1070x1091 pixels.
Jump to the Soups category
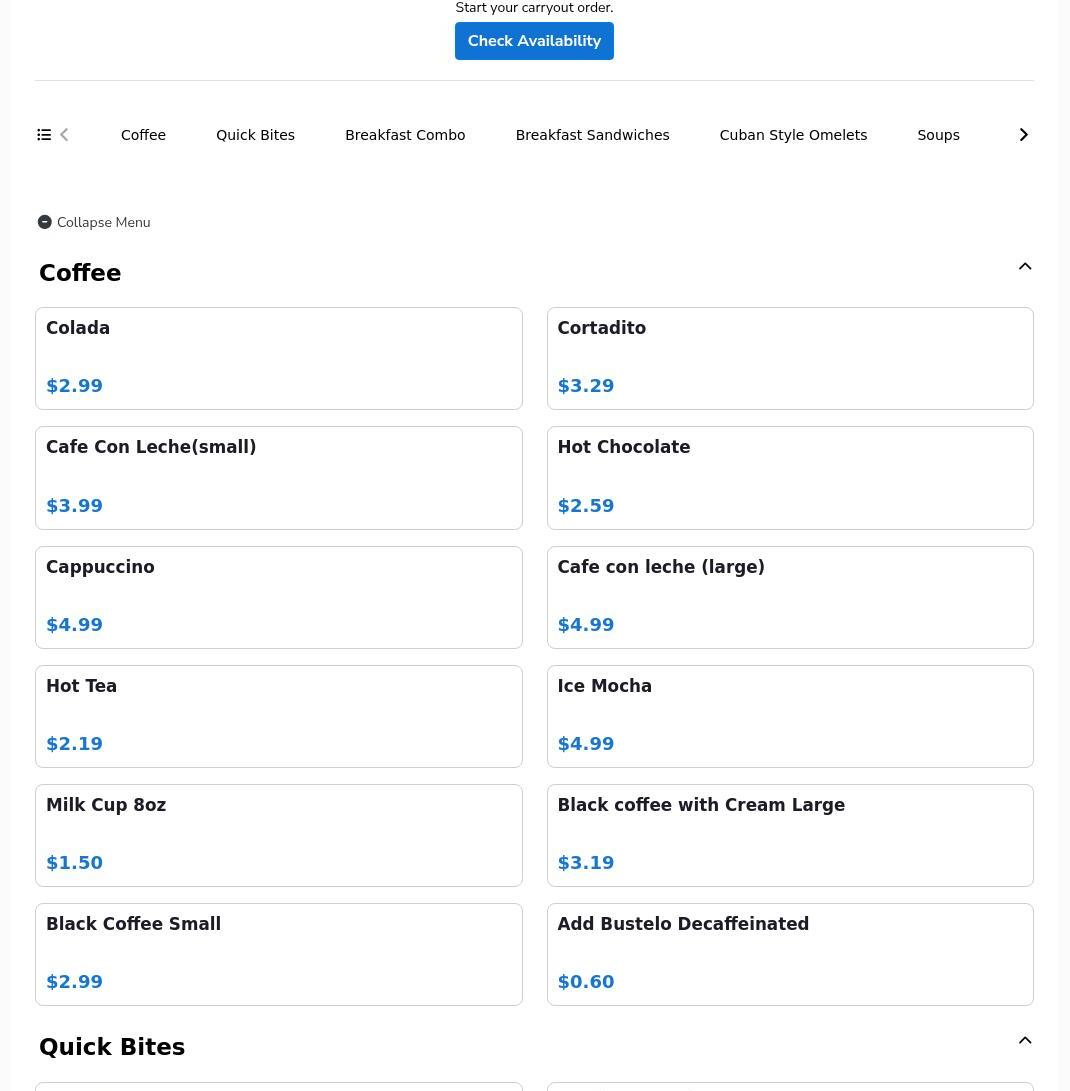[x=938, y=135]
